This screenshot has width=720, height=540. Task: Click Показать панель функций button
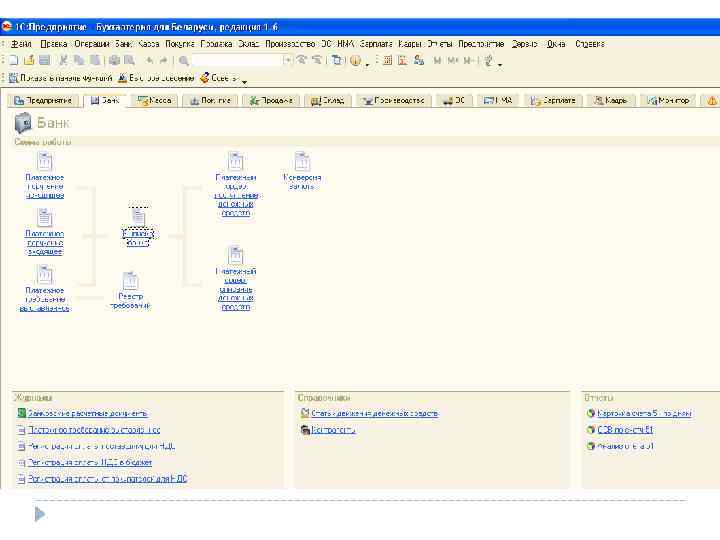(61, 78)
